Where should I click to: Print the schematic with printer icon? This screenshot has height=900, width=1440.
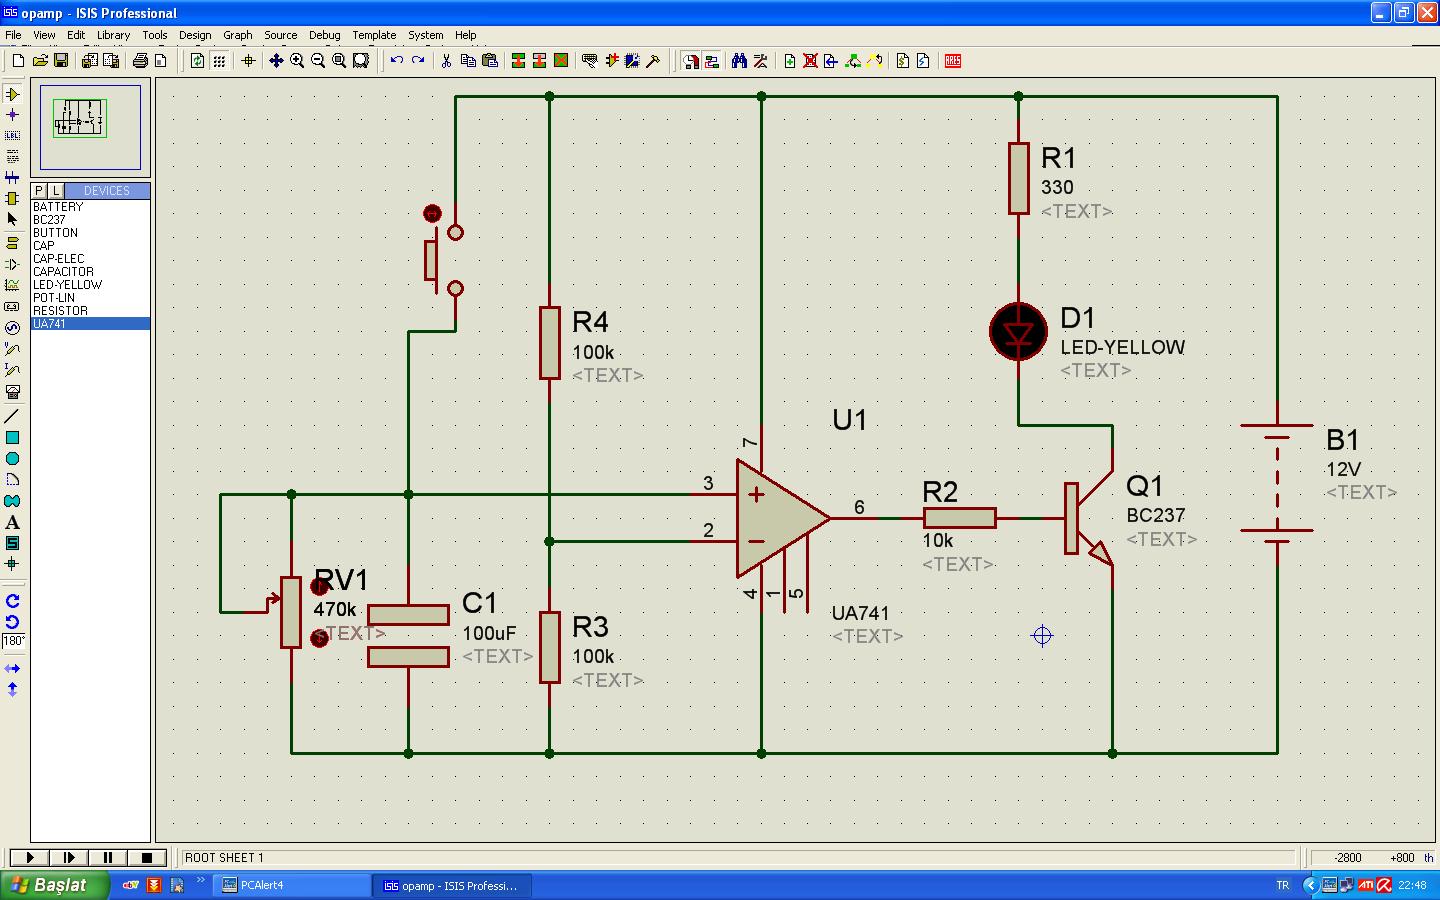140,61
